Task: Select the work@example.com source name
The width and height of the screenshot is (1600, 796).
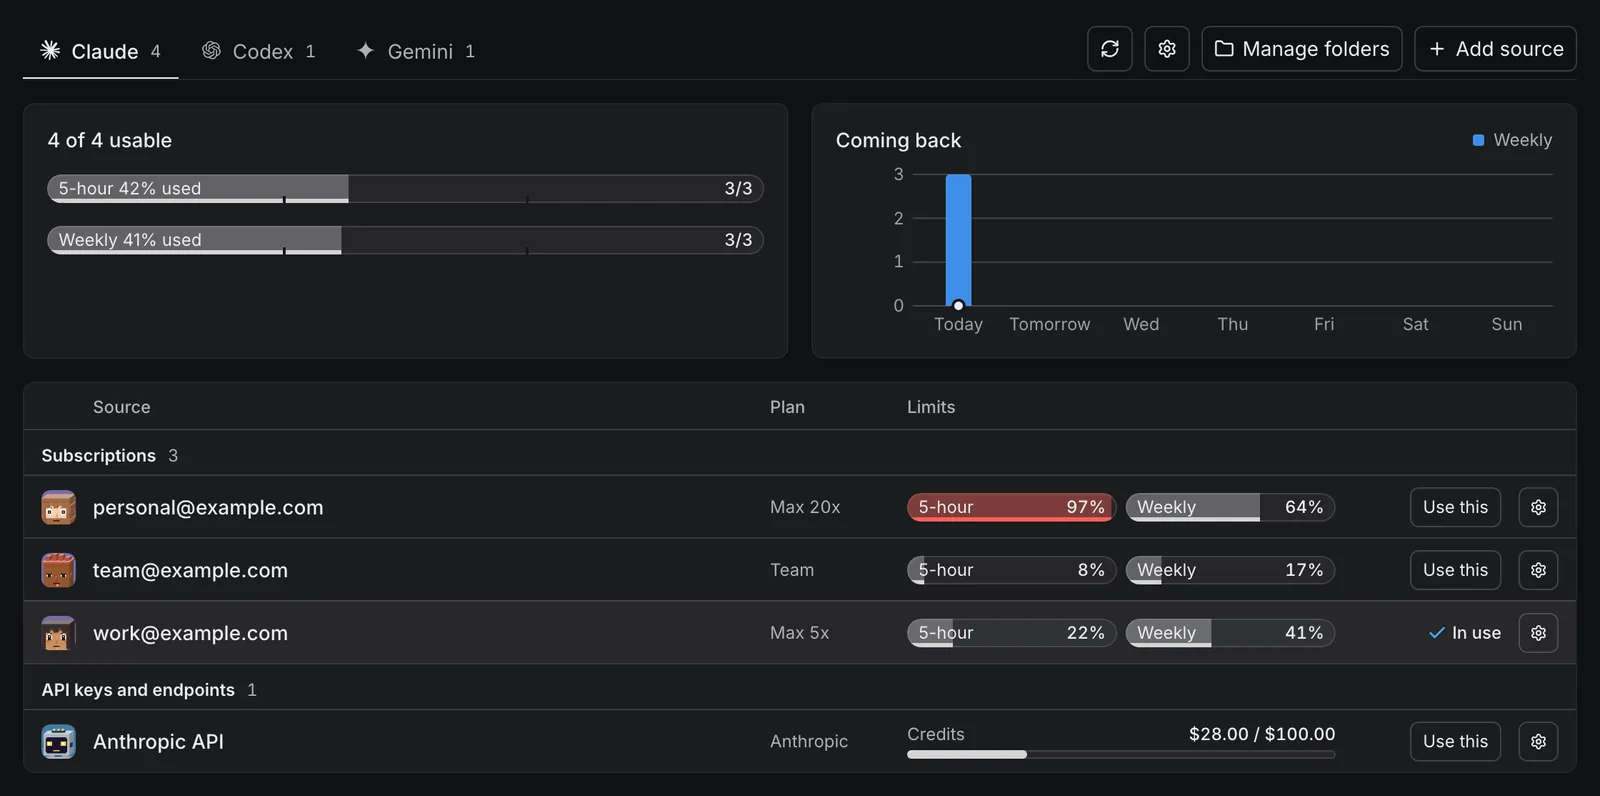Action: (190, 633)
